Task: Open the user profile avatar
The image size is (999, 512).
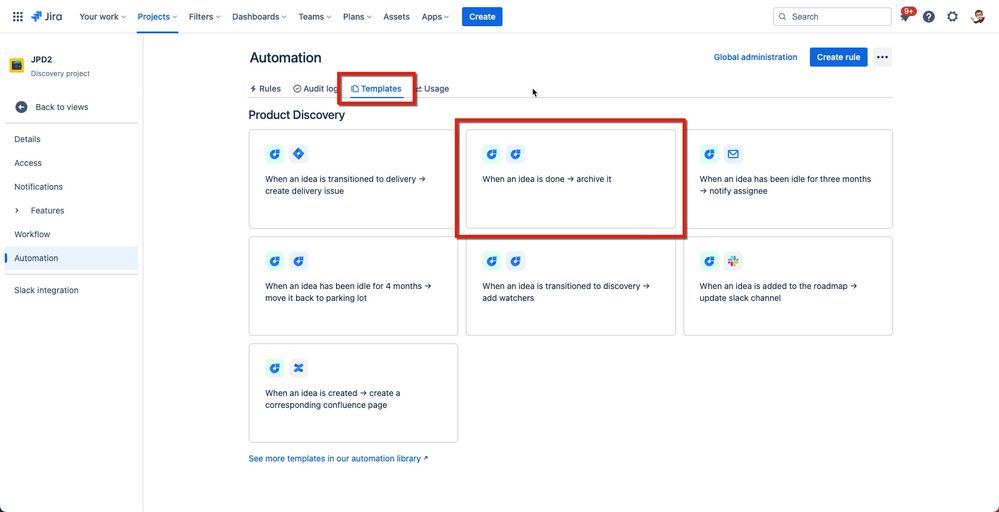Action: click(x=977, y=17)
